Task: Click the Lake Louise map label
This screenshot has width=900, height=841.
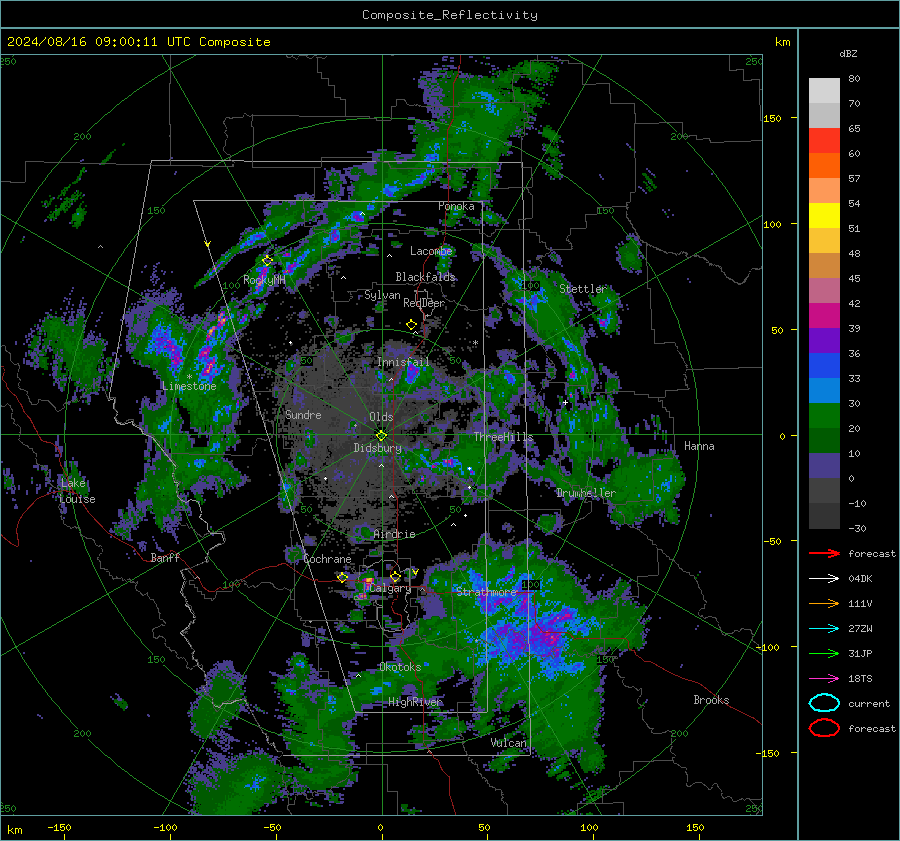Action: 78,491
